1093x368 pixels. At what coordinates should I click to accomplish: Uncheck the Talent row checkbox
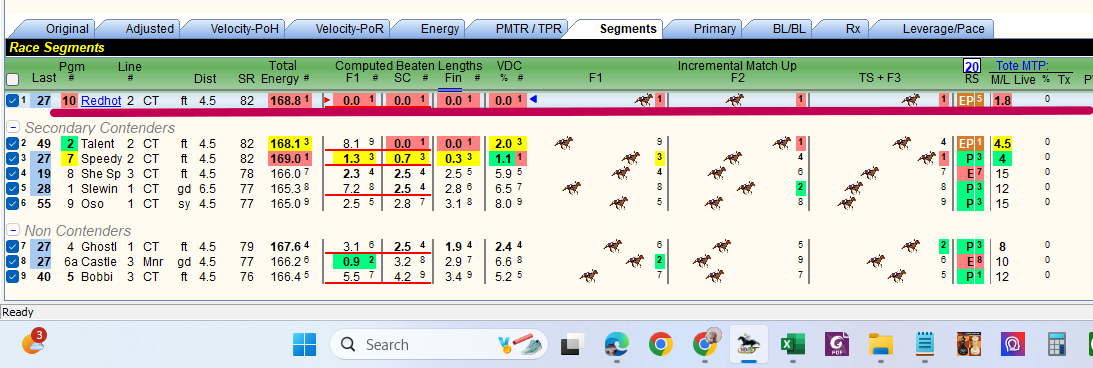[12, 144]
